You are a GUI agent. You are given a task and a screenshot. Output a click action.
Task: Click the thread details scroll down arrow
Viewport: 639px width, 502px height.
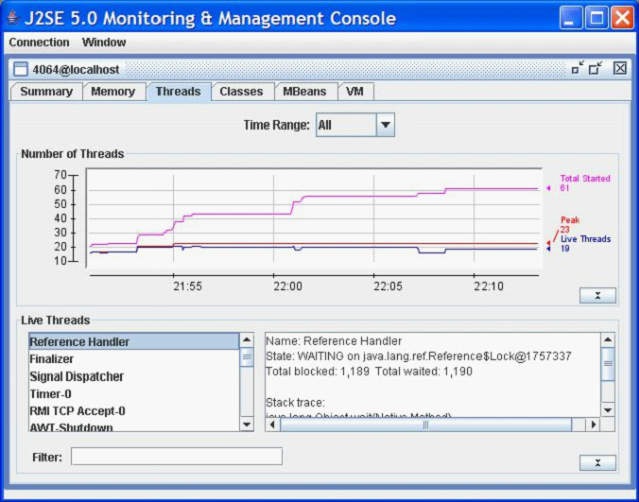[608, 410]
